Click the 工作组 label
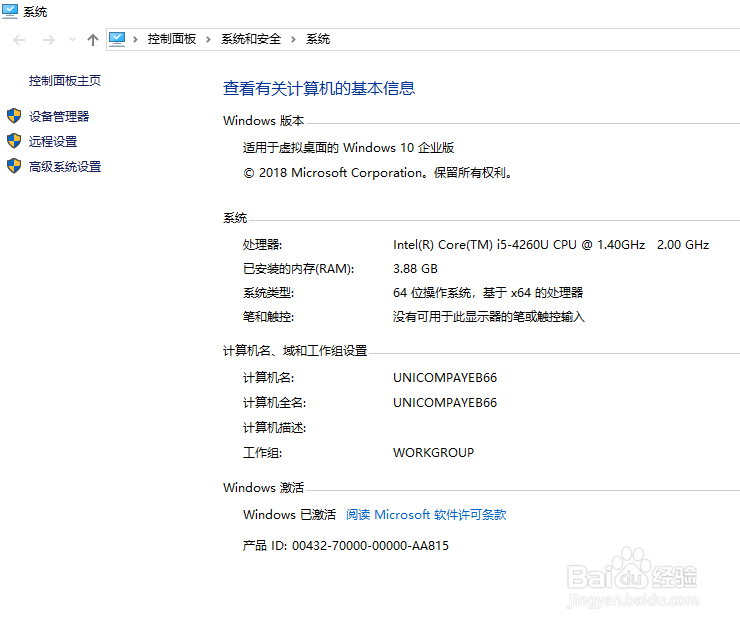 262,453
